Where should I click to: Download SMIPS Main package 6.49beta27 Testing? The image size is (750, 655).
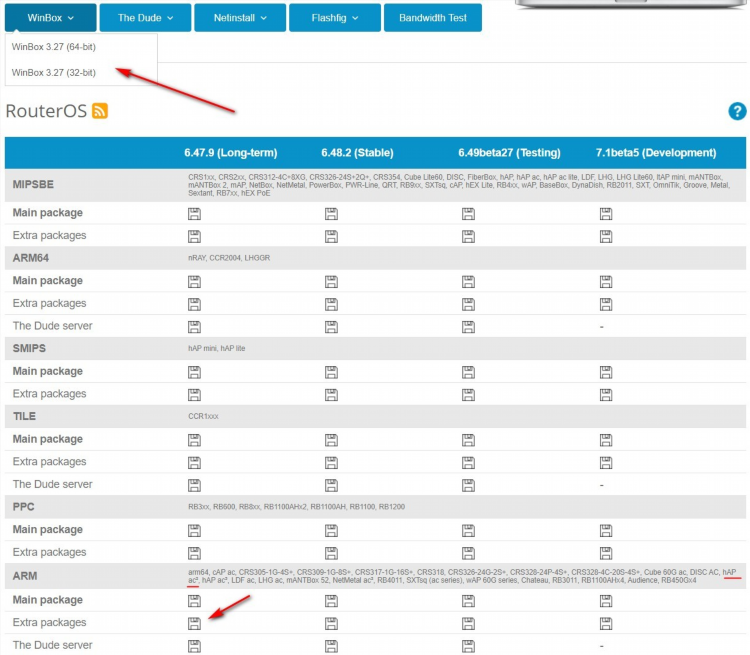point(468,372)
